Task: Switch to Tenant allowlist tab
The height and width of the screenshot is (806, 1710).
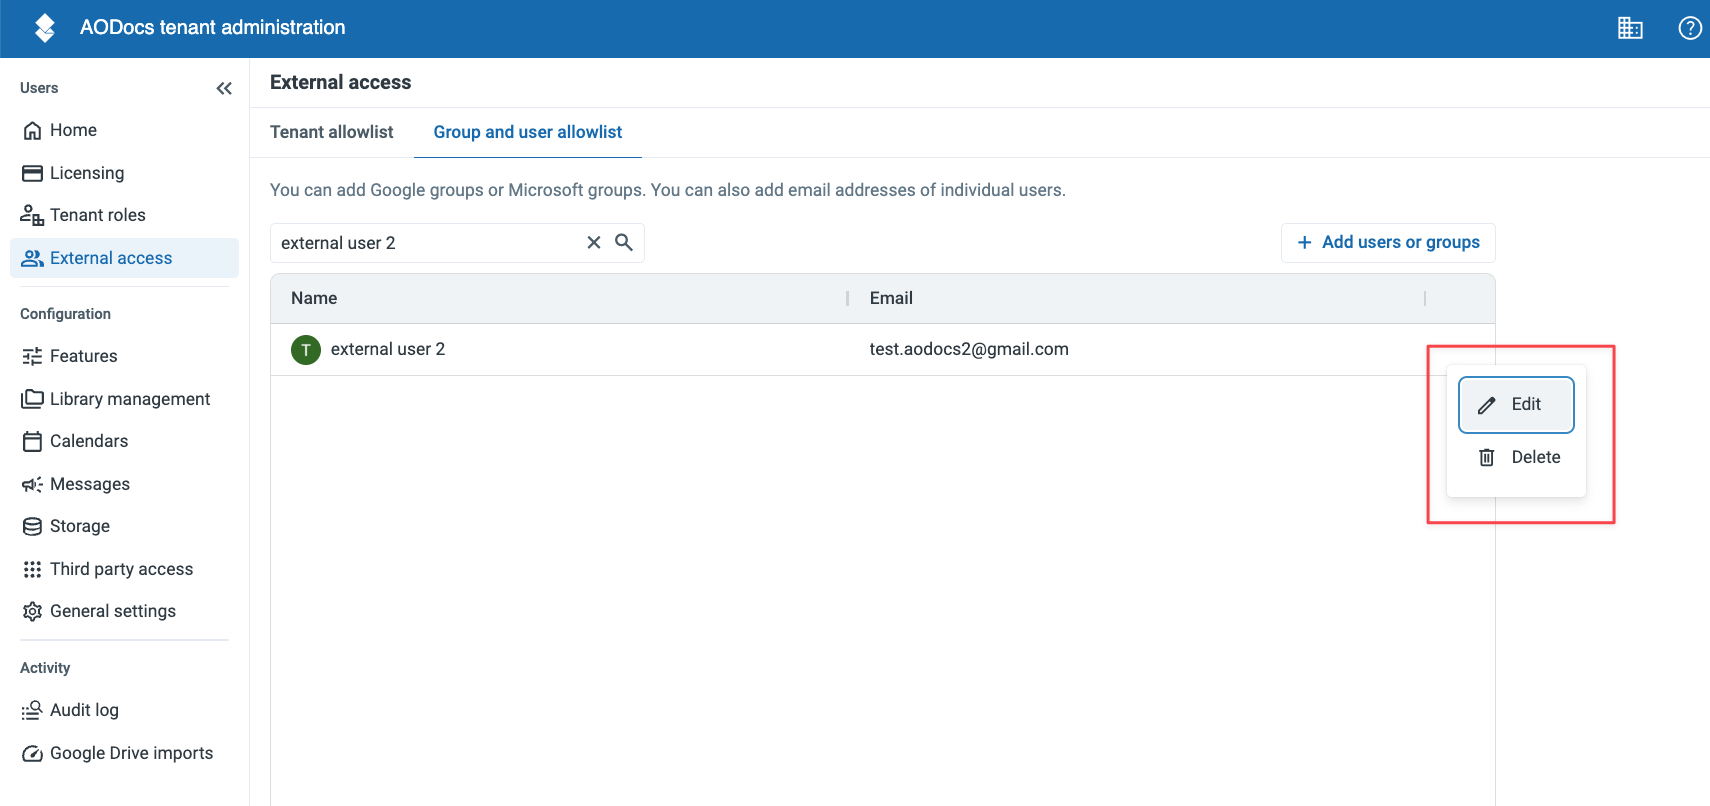Action: tap(332, 132)
